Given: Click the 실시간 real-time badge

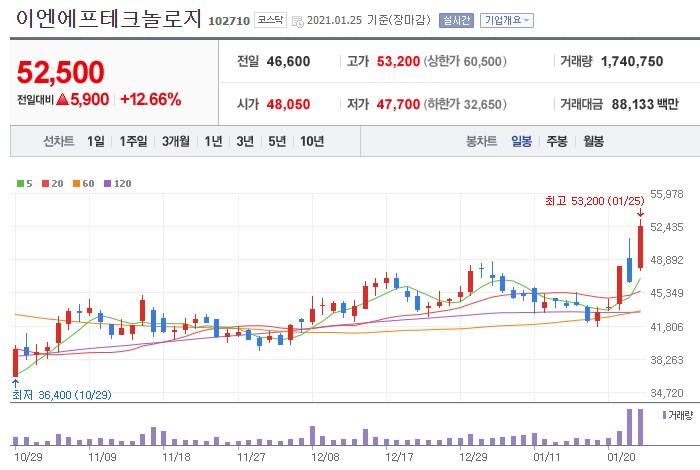Looking at the screenshot, I should [x=456, y=21].
